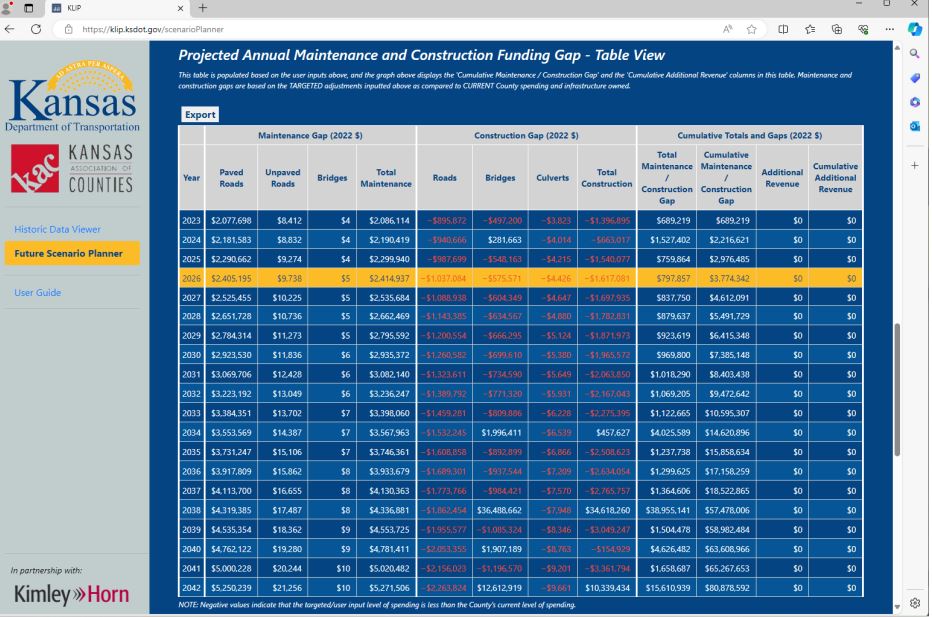Open the Favorites list icon
This screenshot has width=932, height=617.
[809, 31]
